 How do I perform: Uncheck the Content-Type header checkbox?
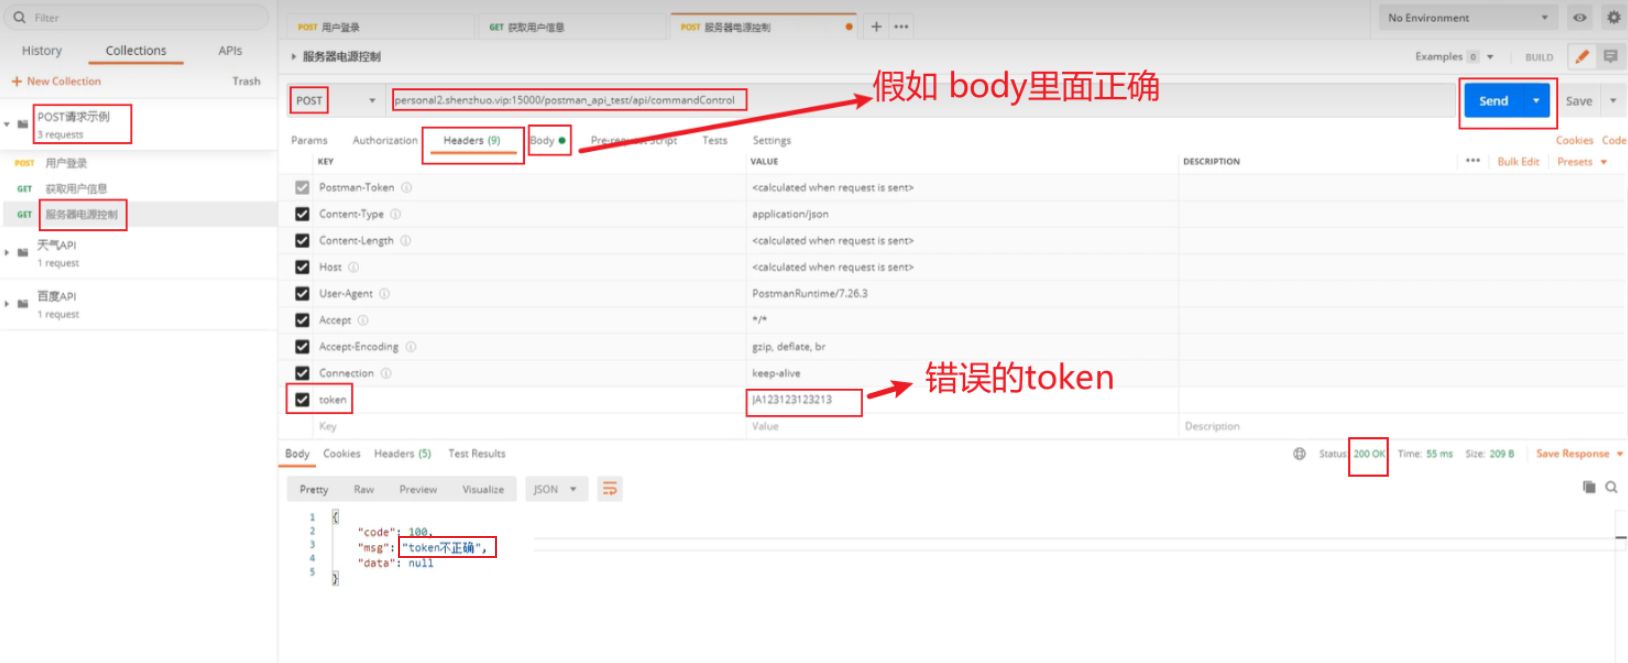tap(302, 214)
